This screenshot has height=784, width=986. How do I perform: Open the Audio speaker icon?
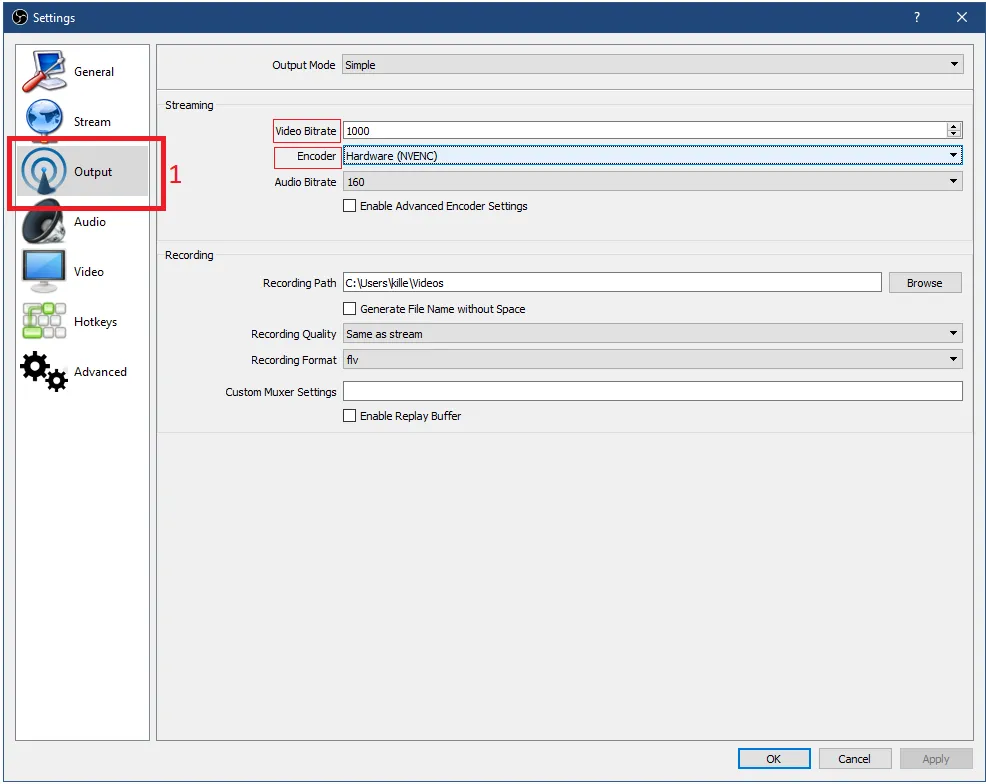pos(44,222)
